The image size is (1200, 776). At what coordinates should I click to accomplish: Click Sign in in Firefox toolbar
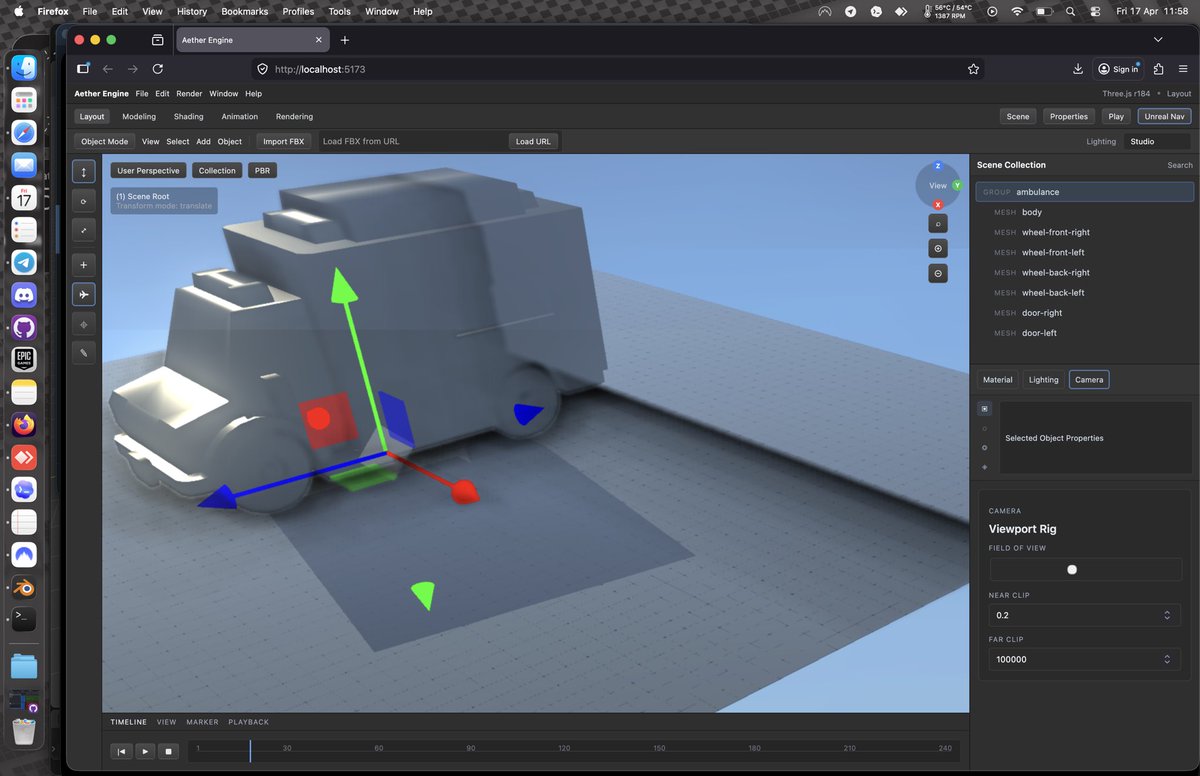tap(1118, 69)
